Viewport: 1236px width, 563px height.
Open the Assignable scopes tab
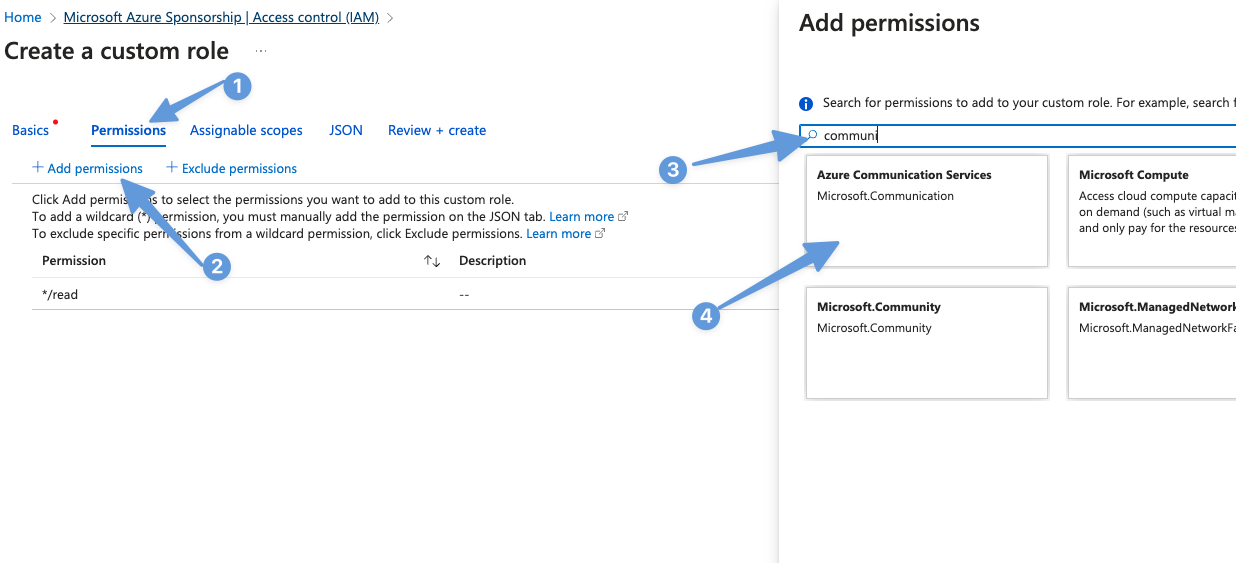pyautogui.click(x=246, y=130)
